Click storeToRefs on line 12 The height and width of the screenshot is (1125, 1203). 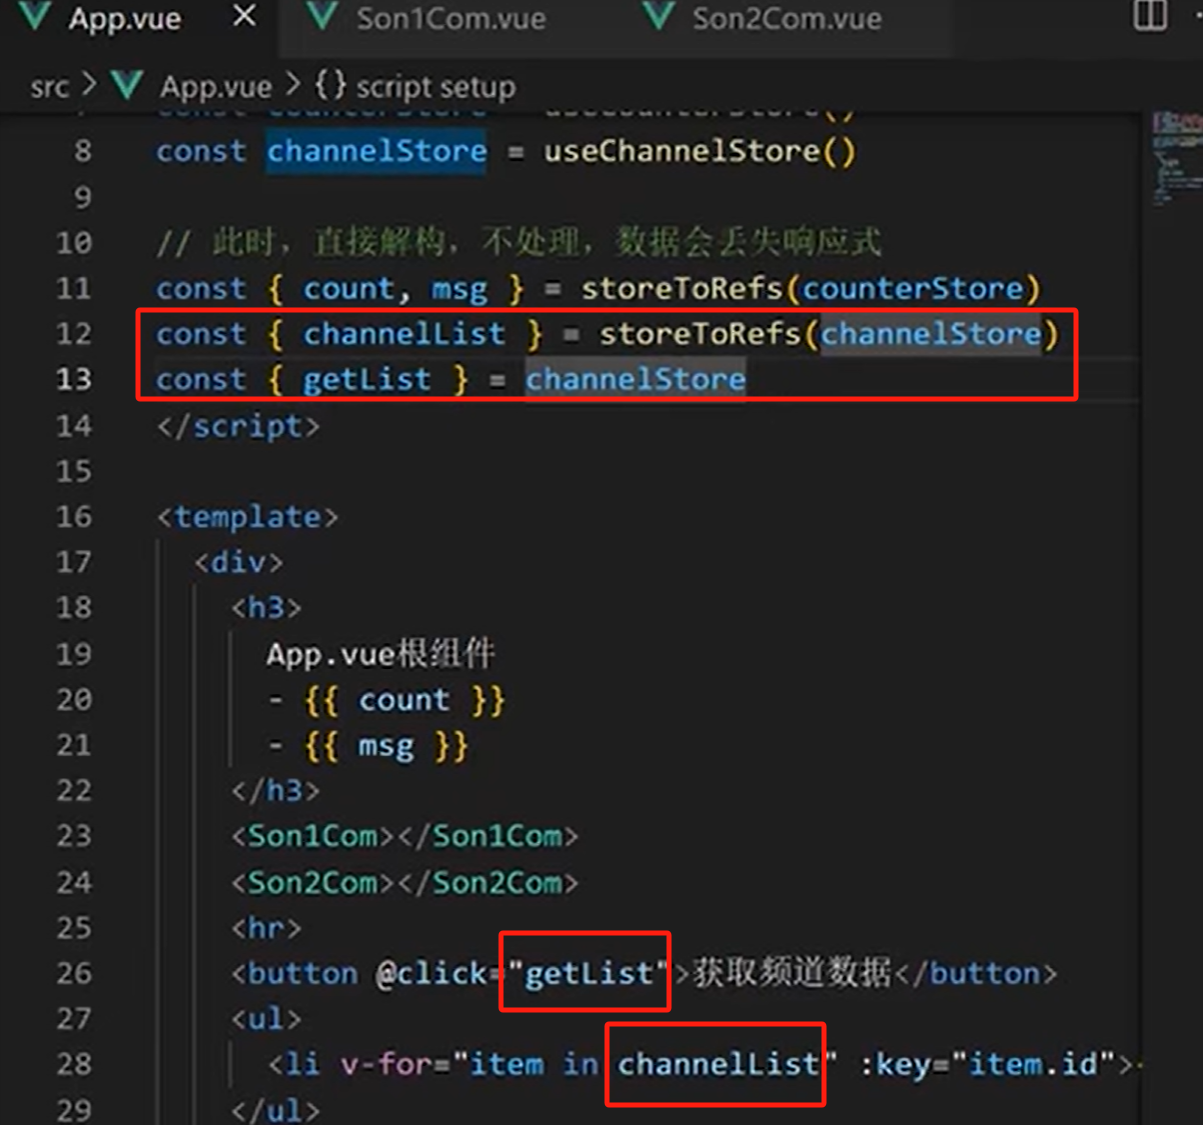[x=700, y=334]
